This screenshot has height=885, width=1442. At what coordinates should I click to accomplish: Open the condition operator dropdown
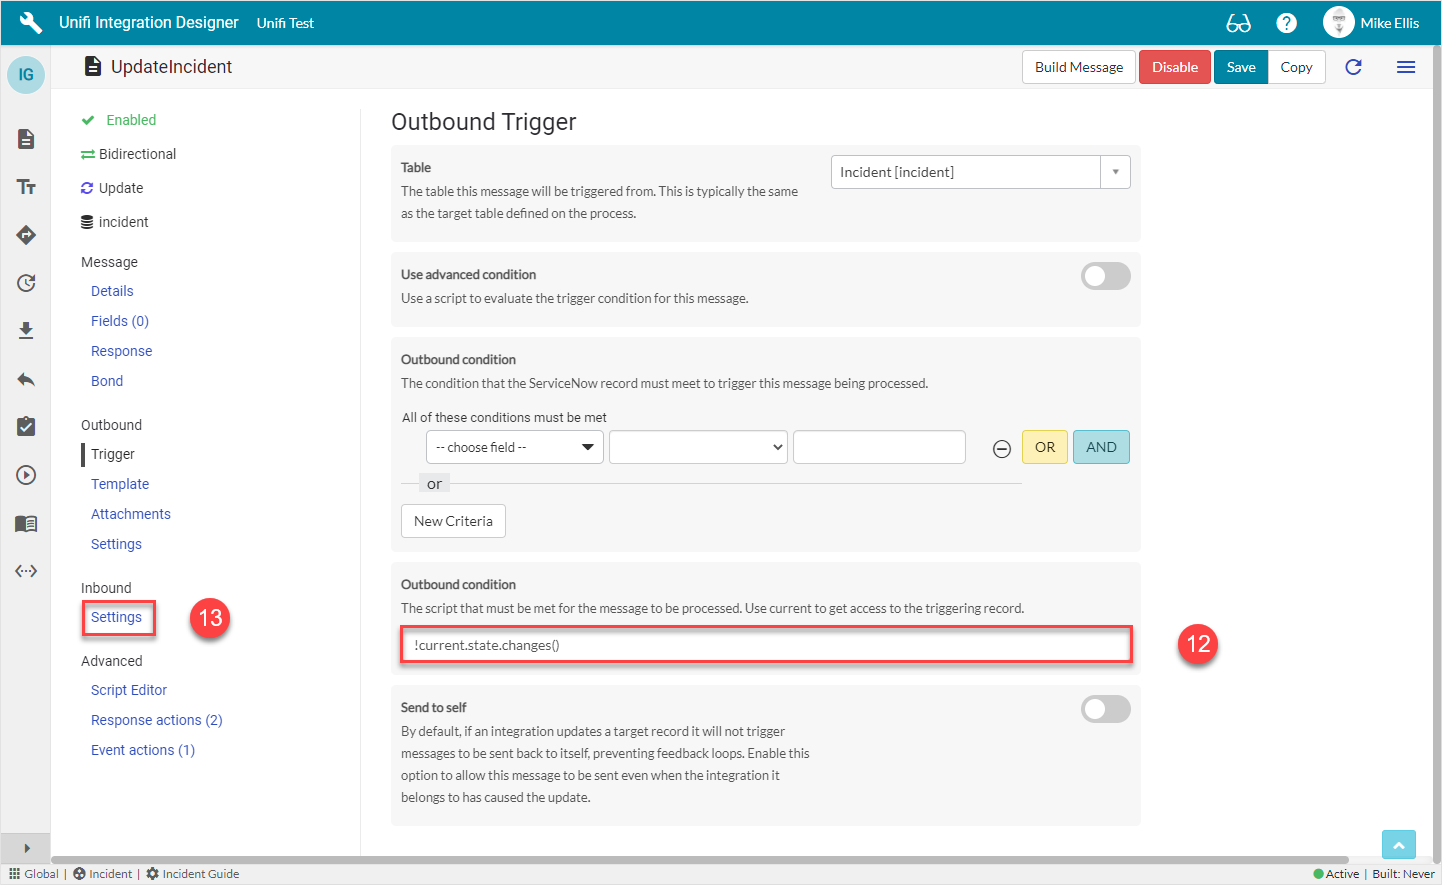698,447
